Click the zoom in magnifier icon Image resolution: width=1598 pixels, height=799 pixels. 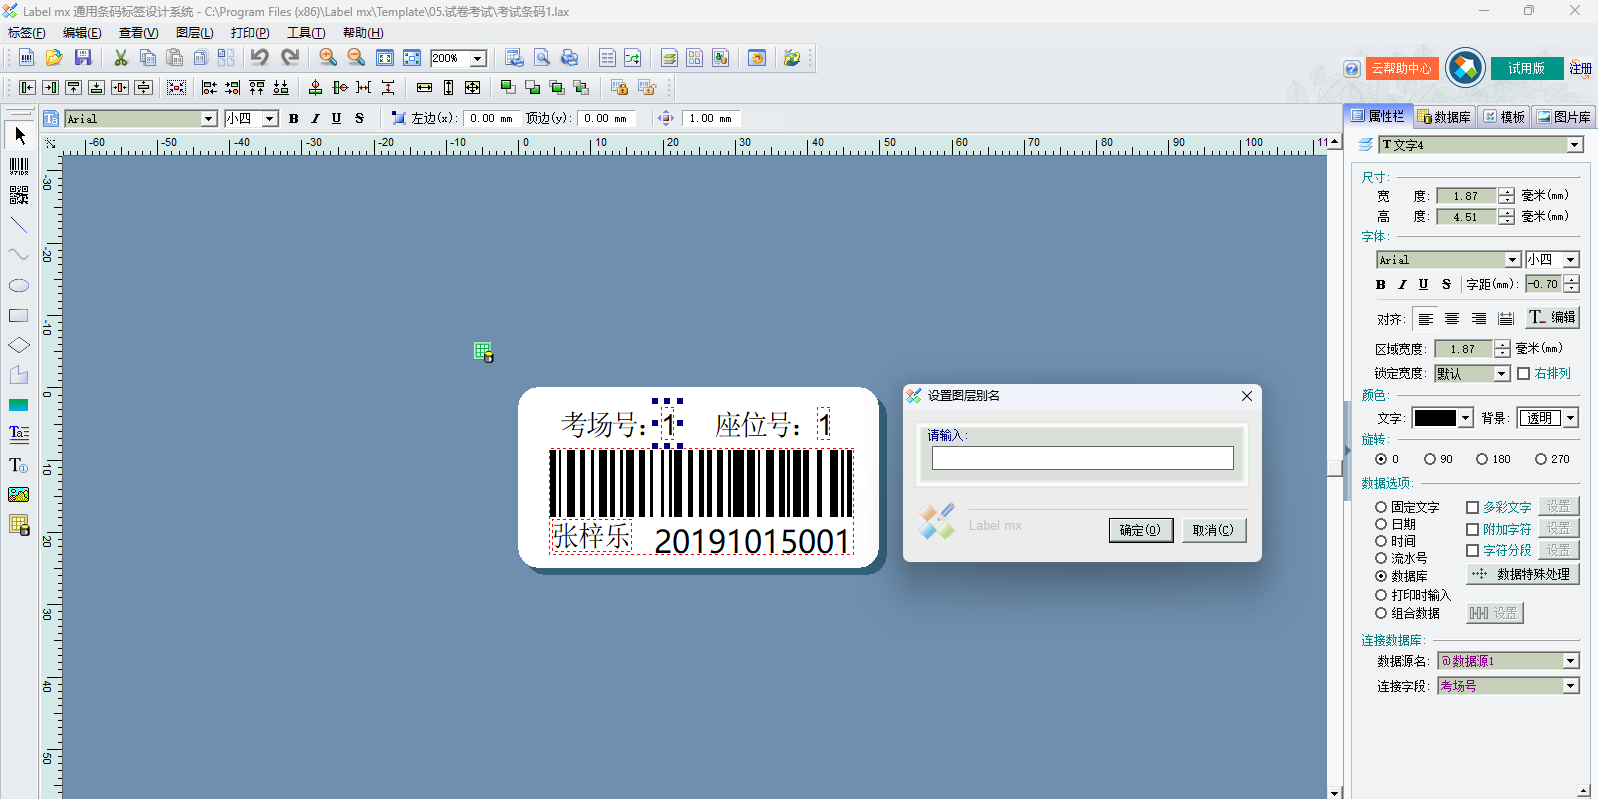point(328,58)
